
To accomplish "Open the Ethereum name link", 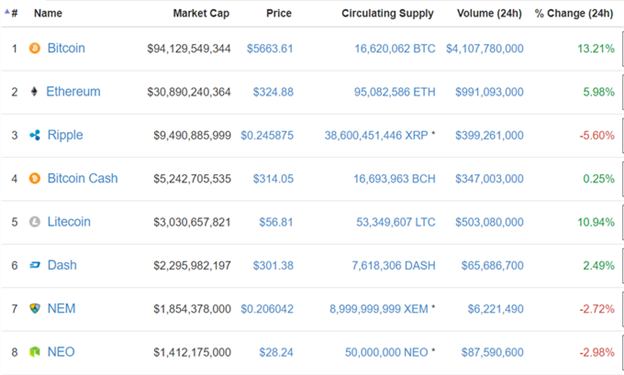I will (x=73, y=92).
